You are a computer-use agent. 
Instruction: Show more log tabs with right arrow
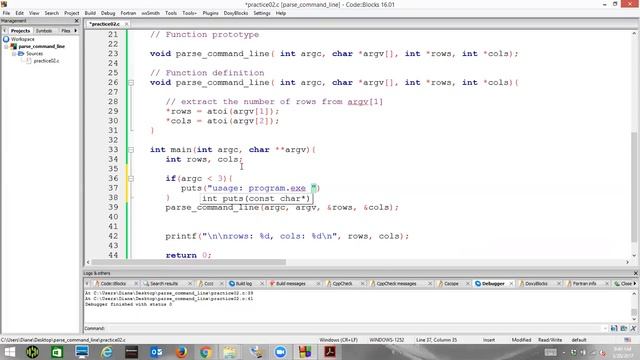tap(635, 284)
